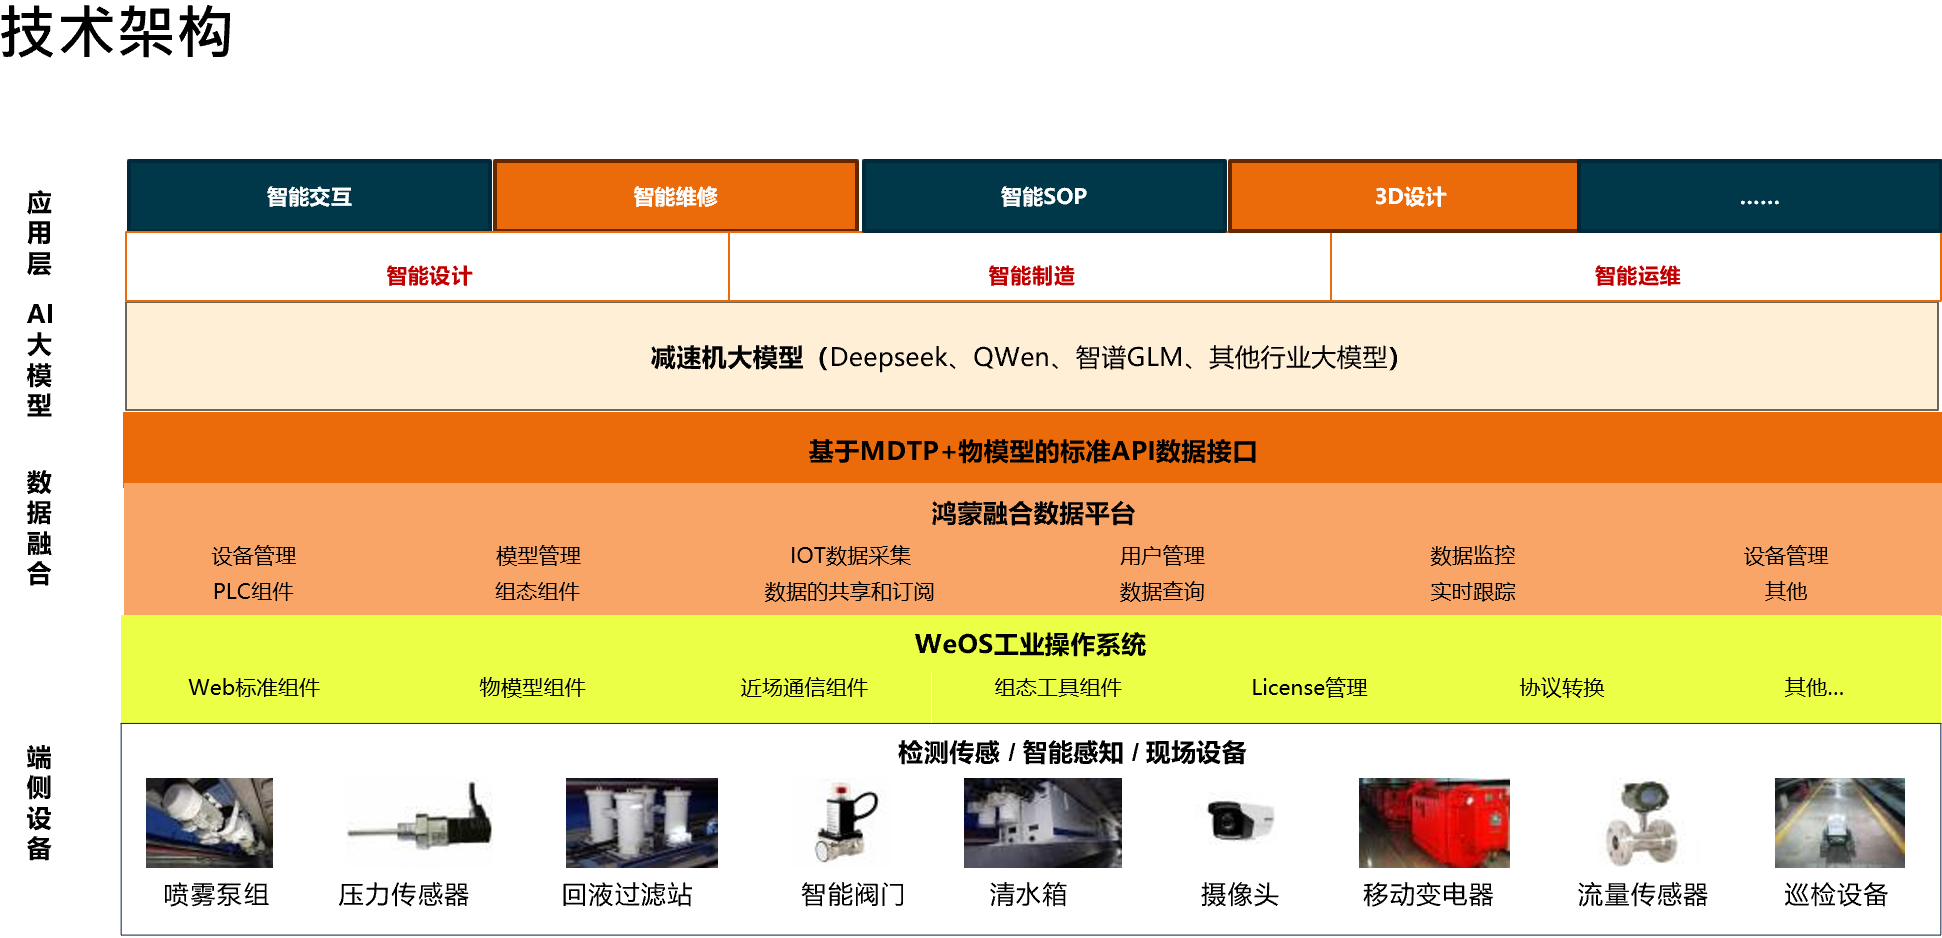Image resolution: width=1942 pixels, height=938 pixels.
Task: Click the 数据监控 label
Action: (1473, 556)
